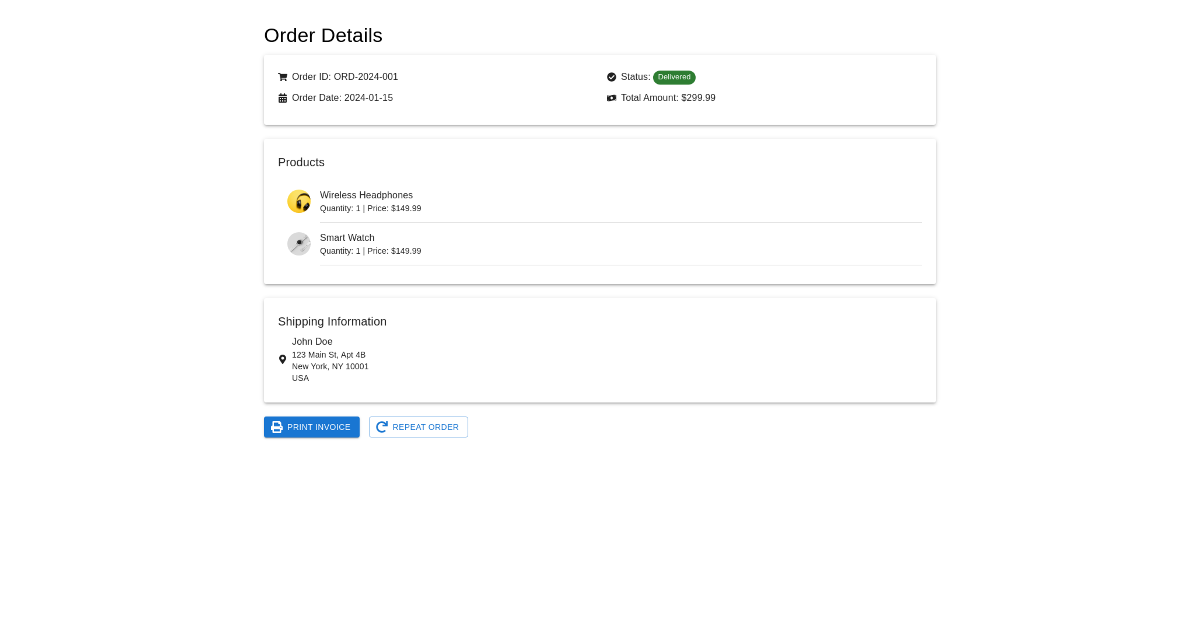The image size is (1200, 630).
Task: Click the calendar icon next to Order Date
Action: (x=283, y=98)
